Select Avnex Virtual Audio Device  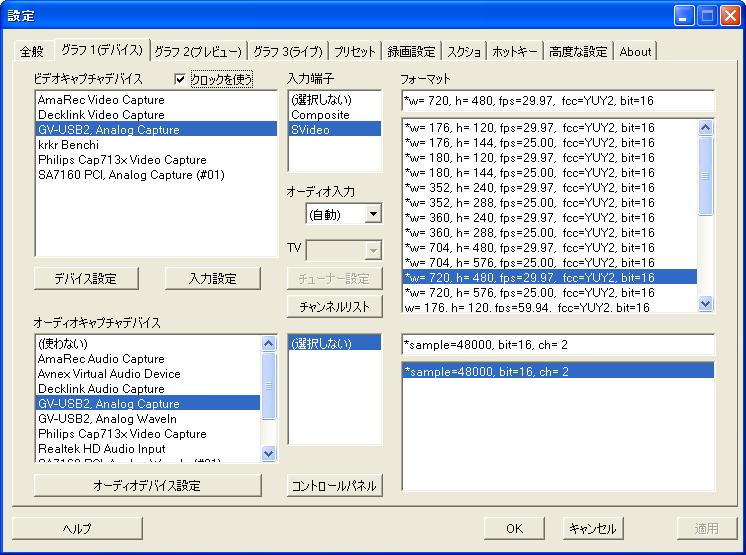click(x=148, y=374)
